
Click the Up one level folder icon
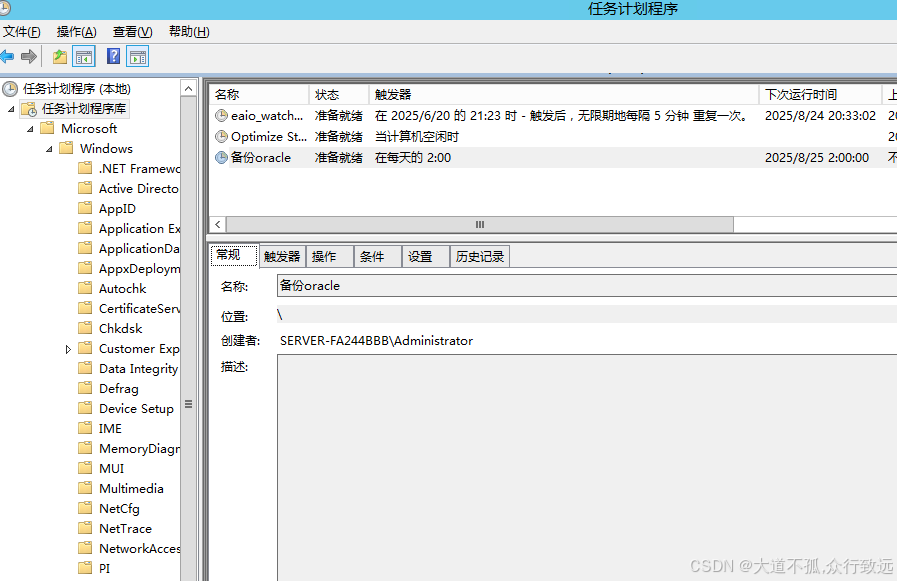point(59,57)
